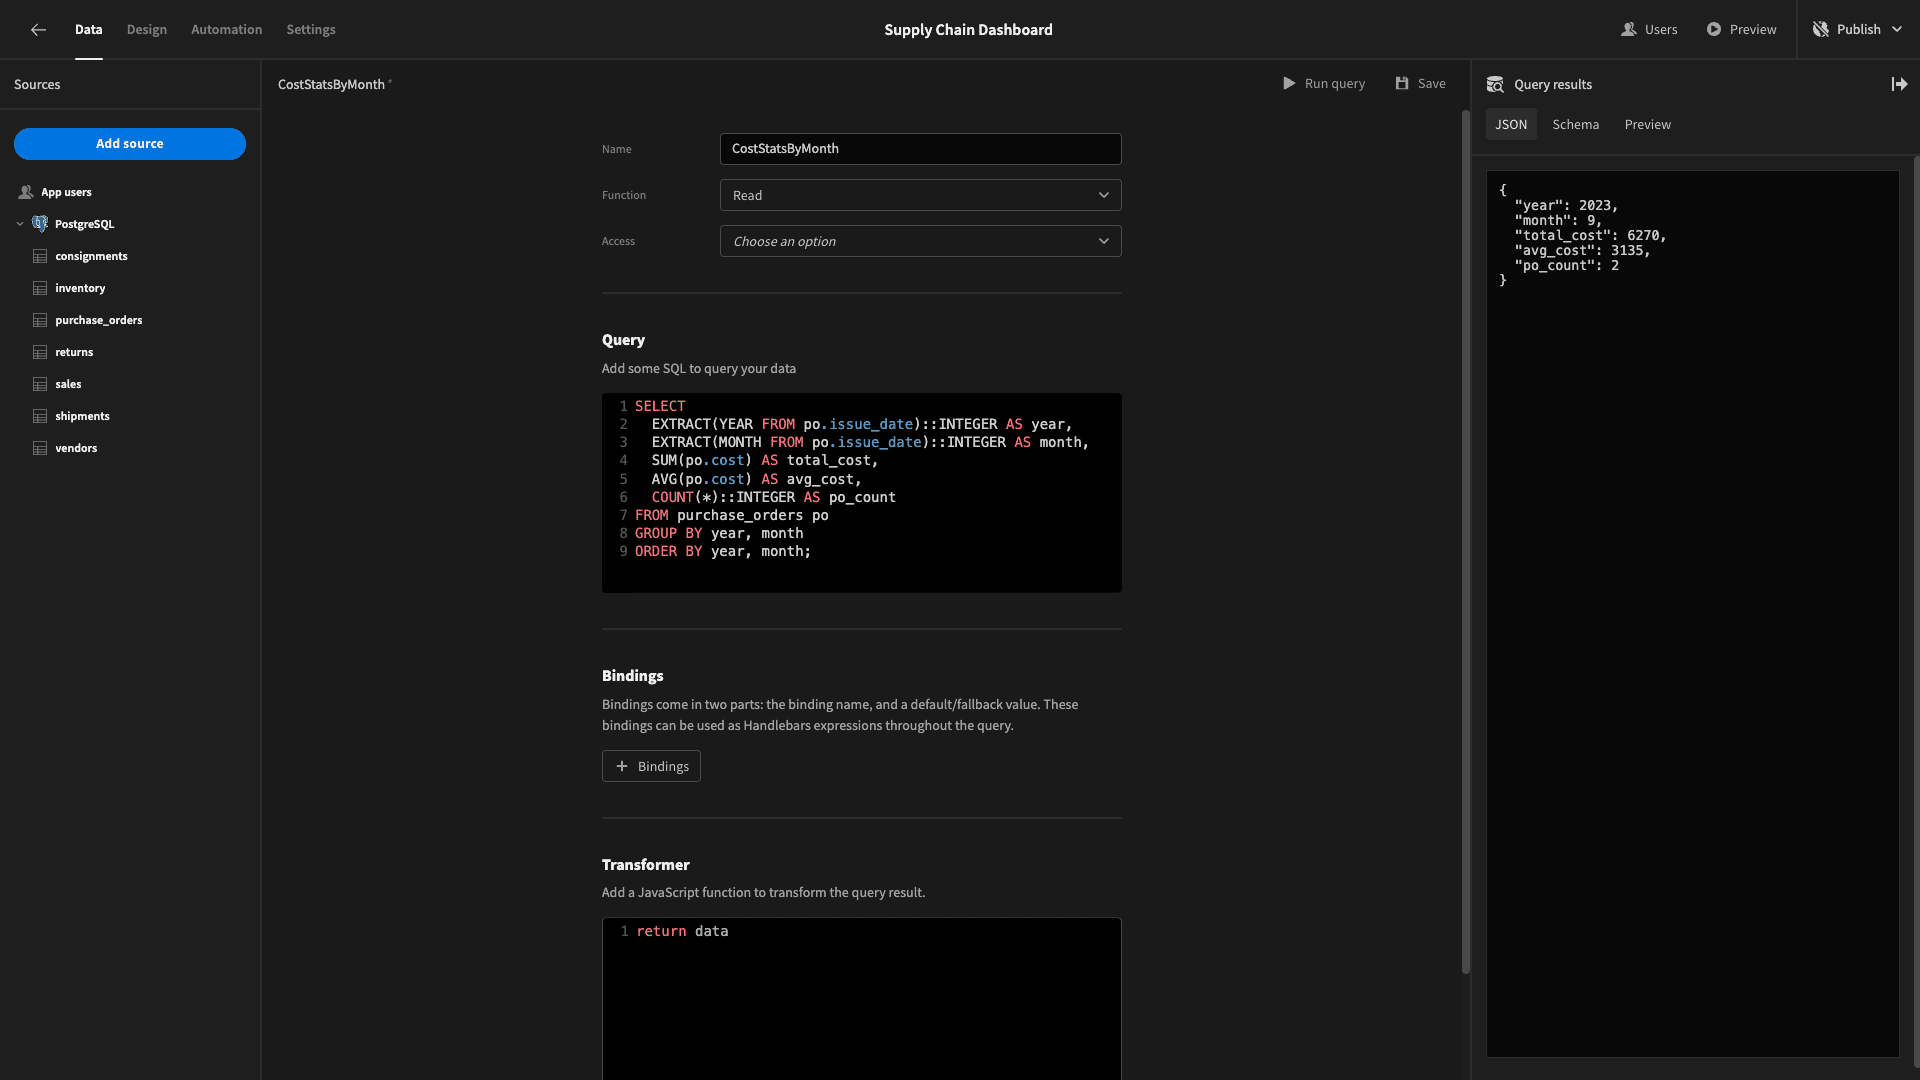Click the Query results panel icon

1495,85
